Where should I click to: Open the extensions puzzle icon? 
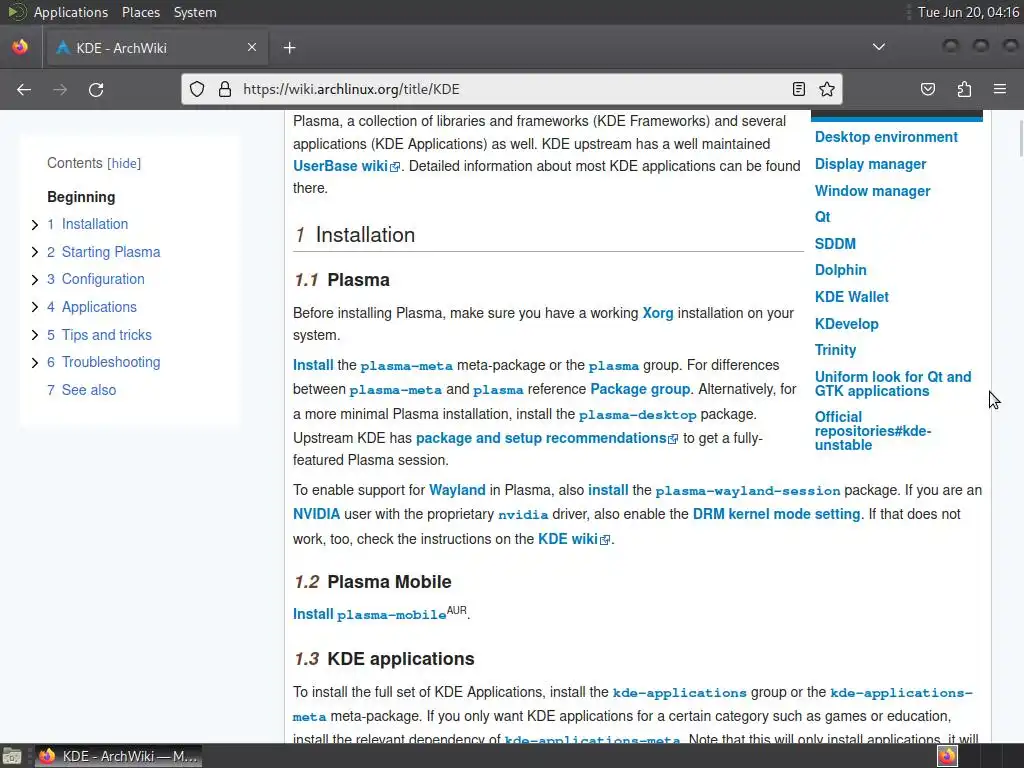click(x=964, y=89)
